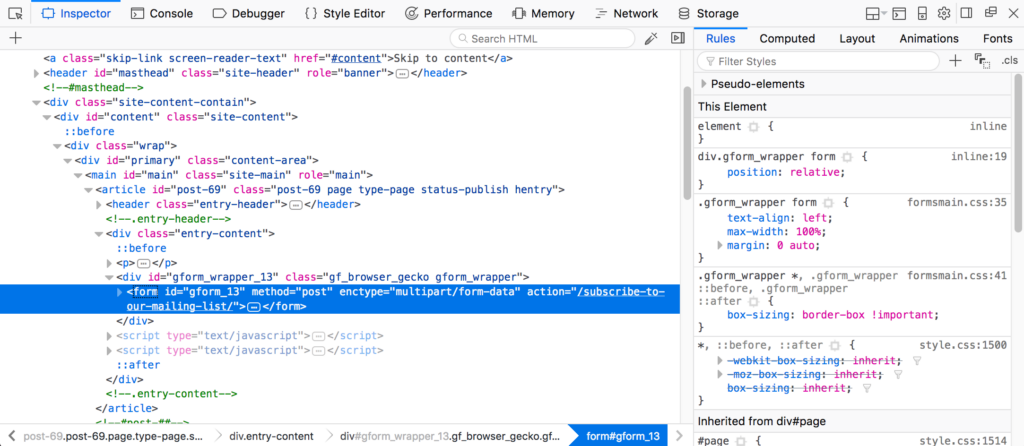1024x446 pixels.
Task: Toggle the 3-pane inspector icon
Action: coord(678,39)
